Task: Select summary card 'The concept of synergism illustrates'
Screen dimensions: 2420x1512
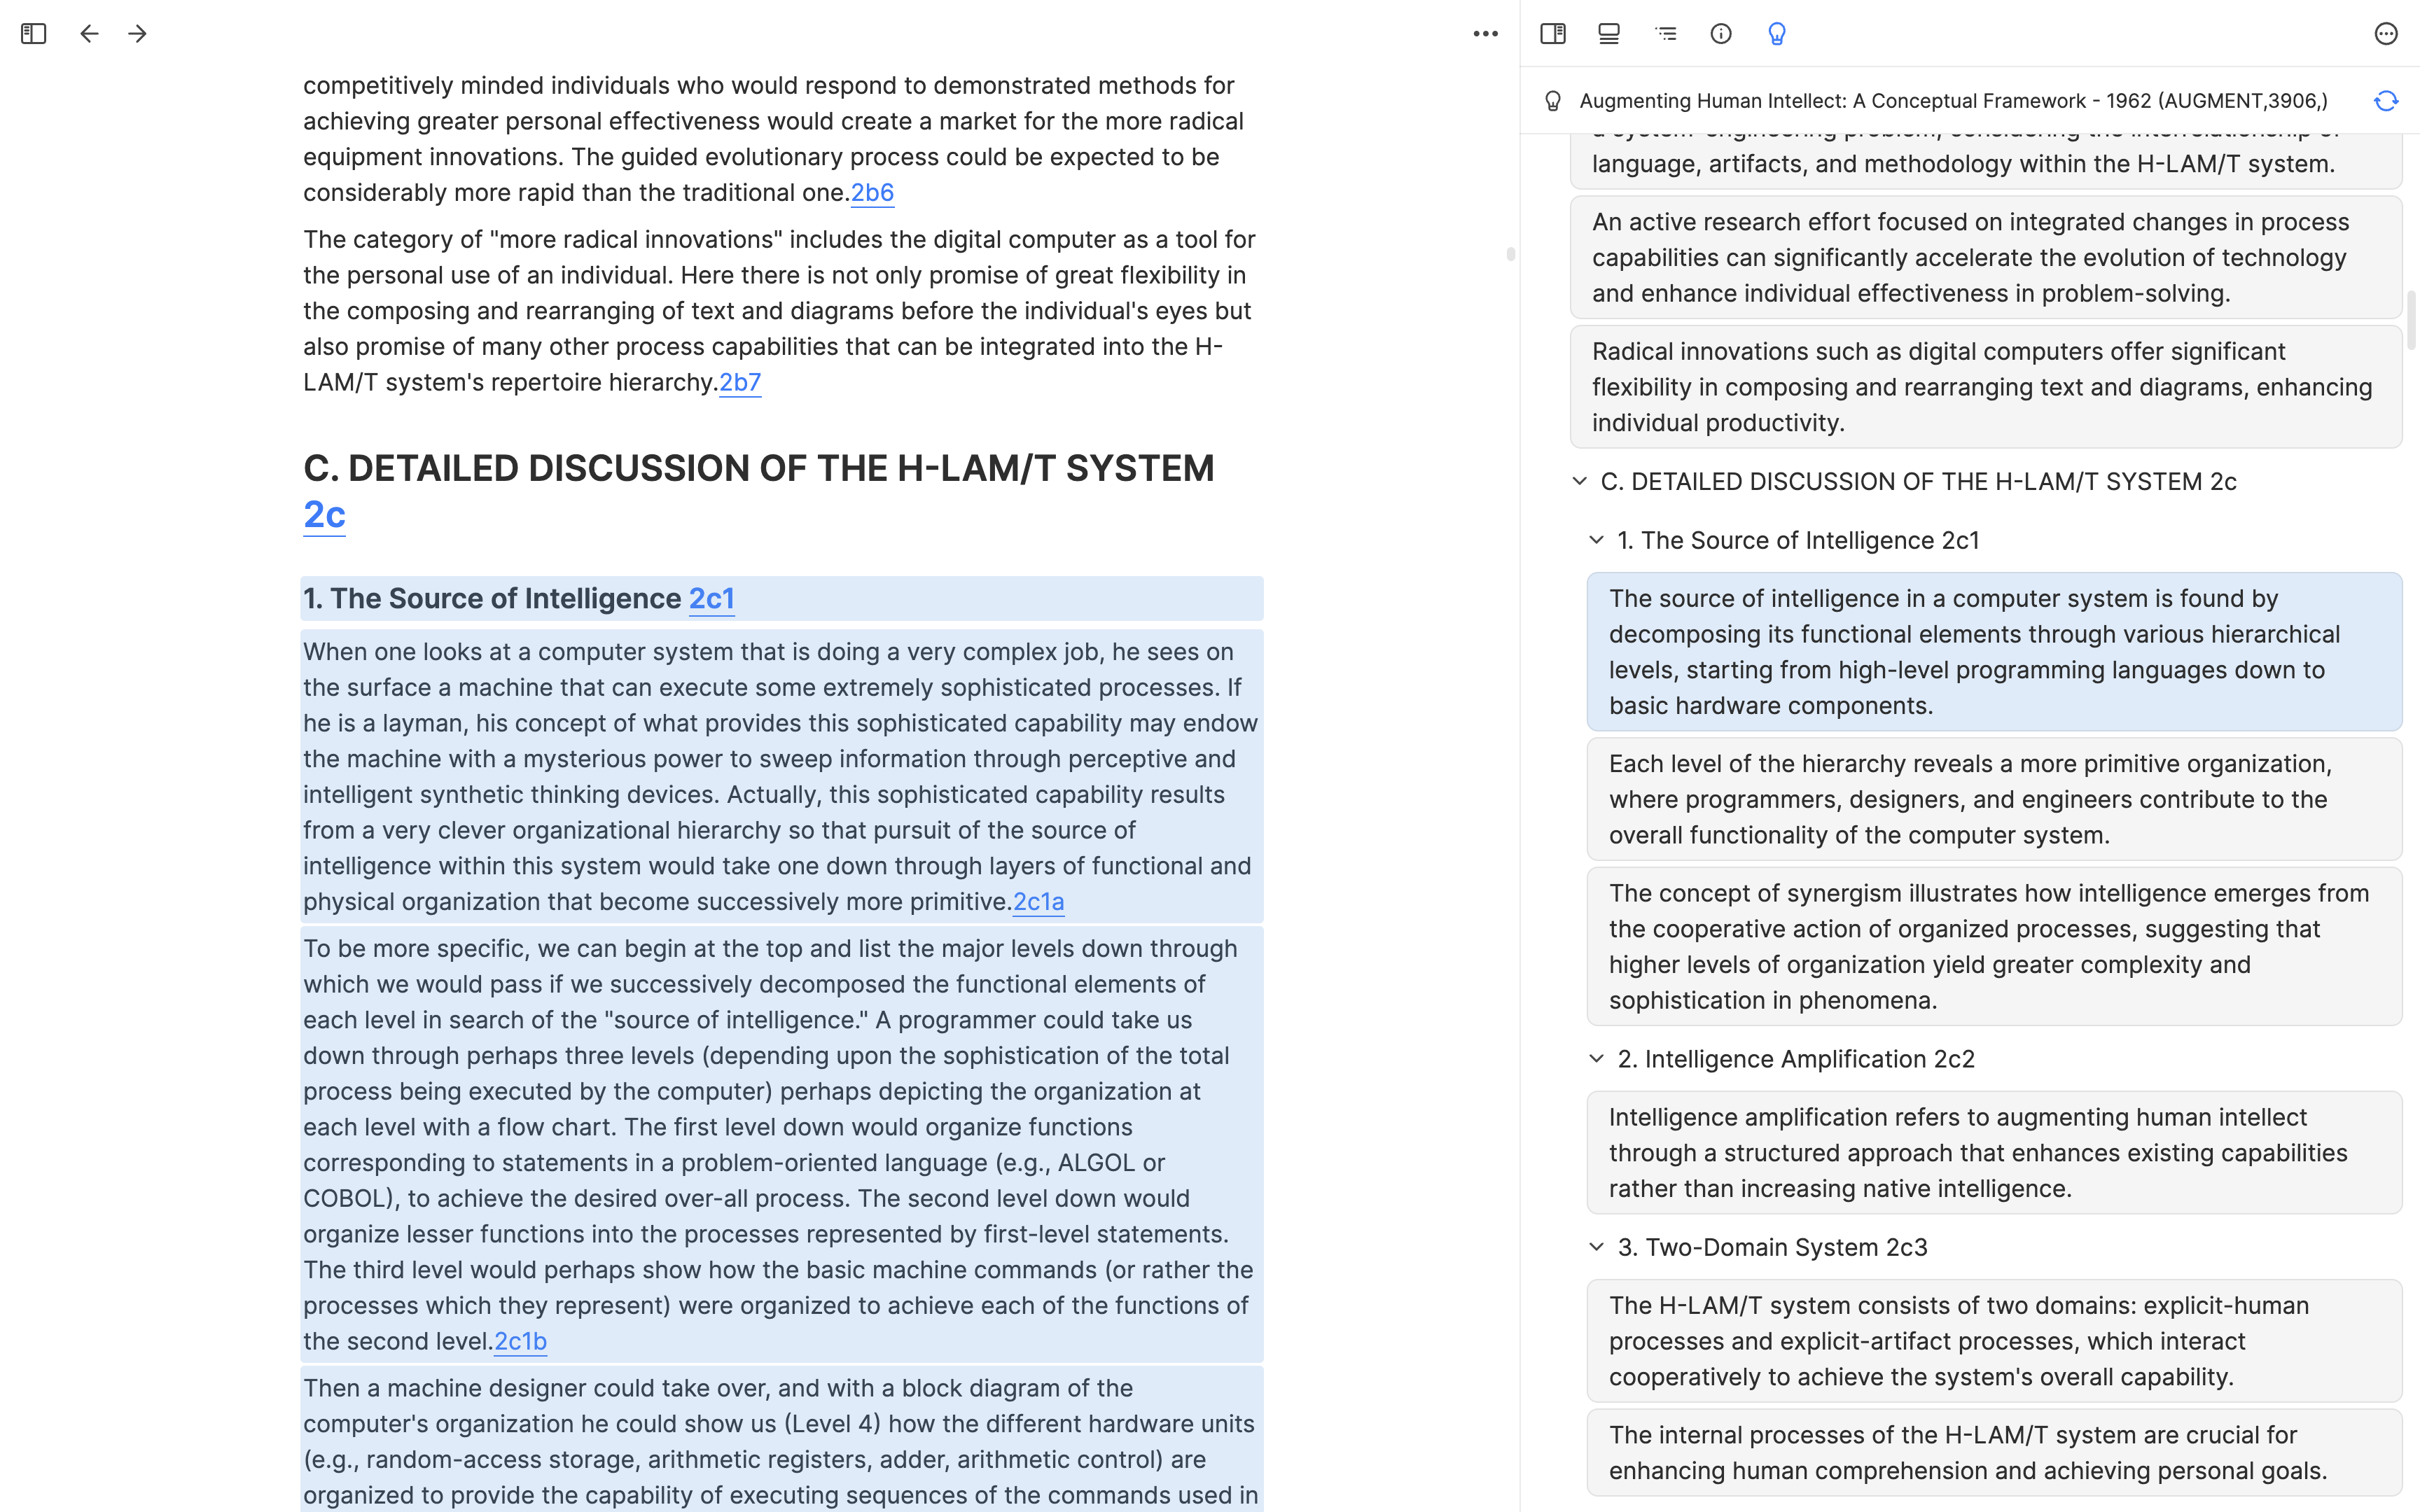Action: click(1994, 946)
